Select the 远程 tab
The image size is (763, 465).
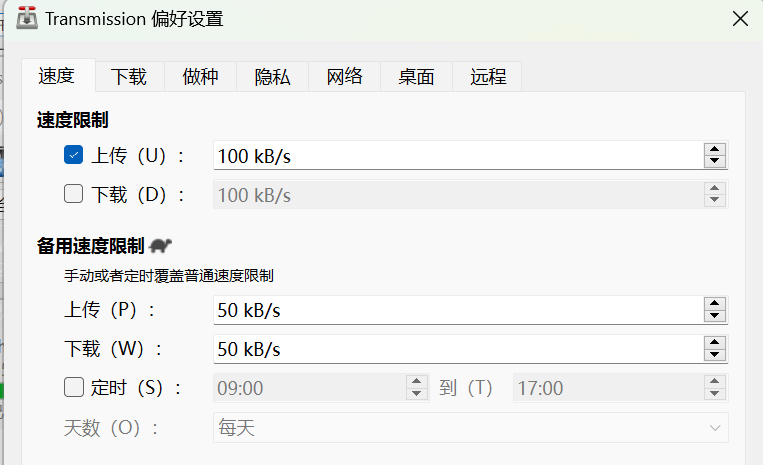point(488,76)
